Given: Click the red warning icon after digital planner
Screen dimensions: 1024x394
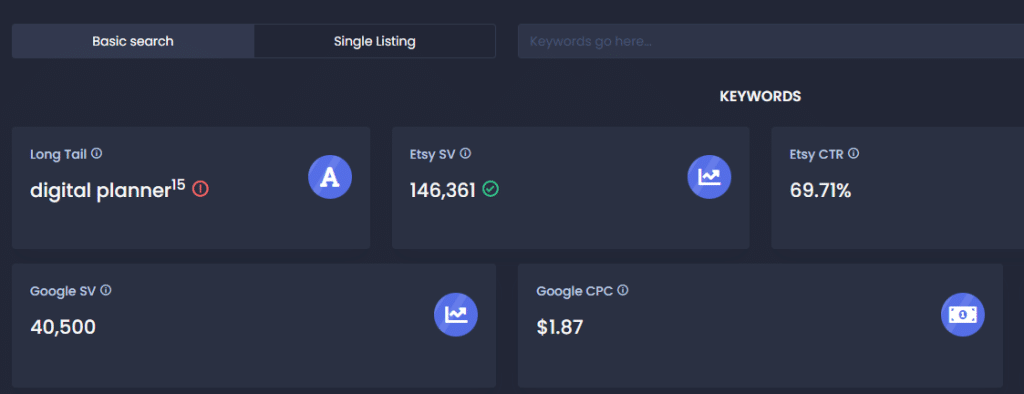Looking at the screenshot, I should (x=200, y=189).
